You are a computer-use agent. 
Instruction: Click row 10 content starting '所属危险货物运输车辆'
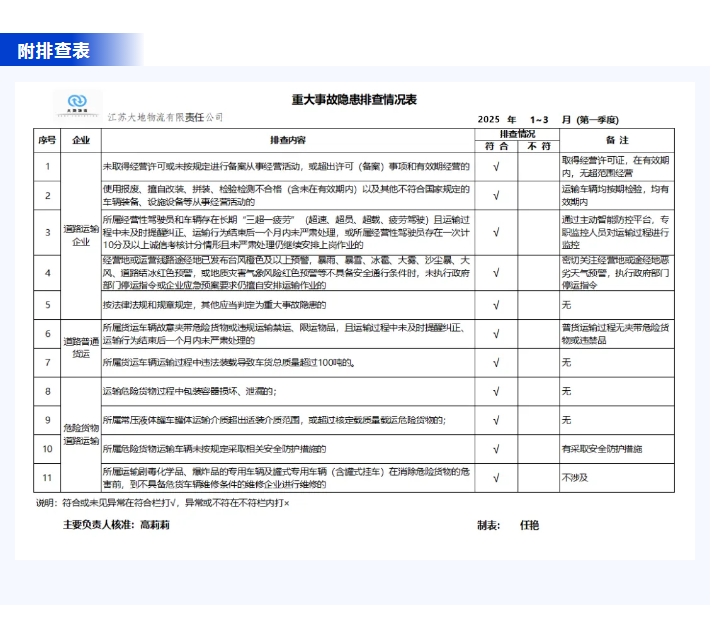(214, 449)
